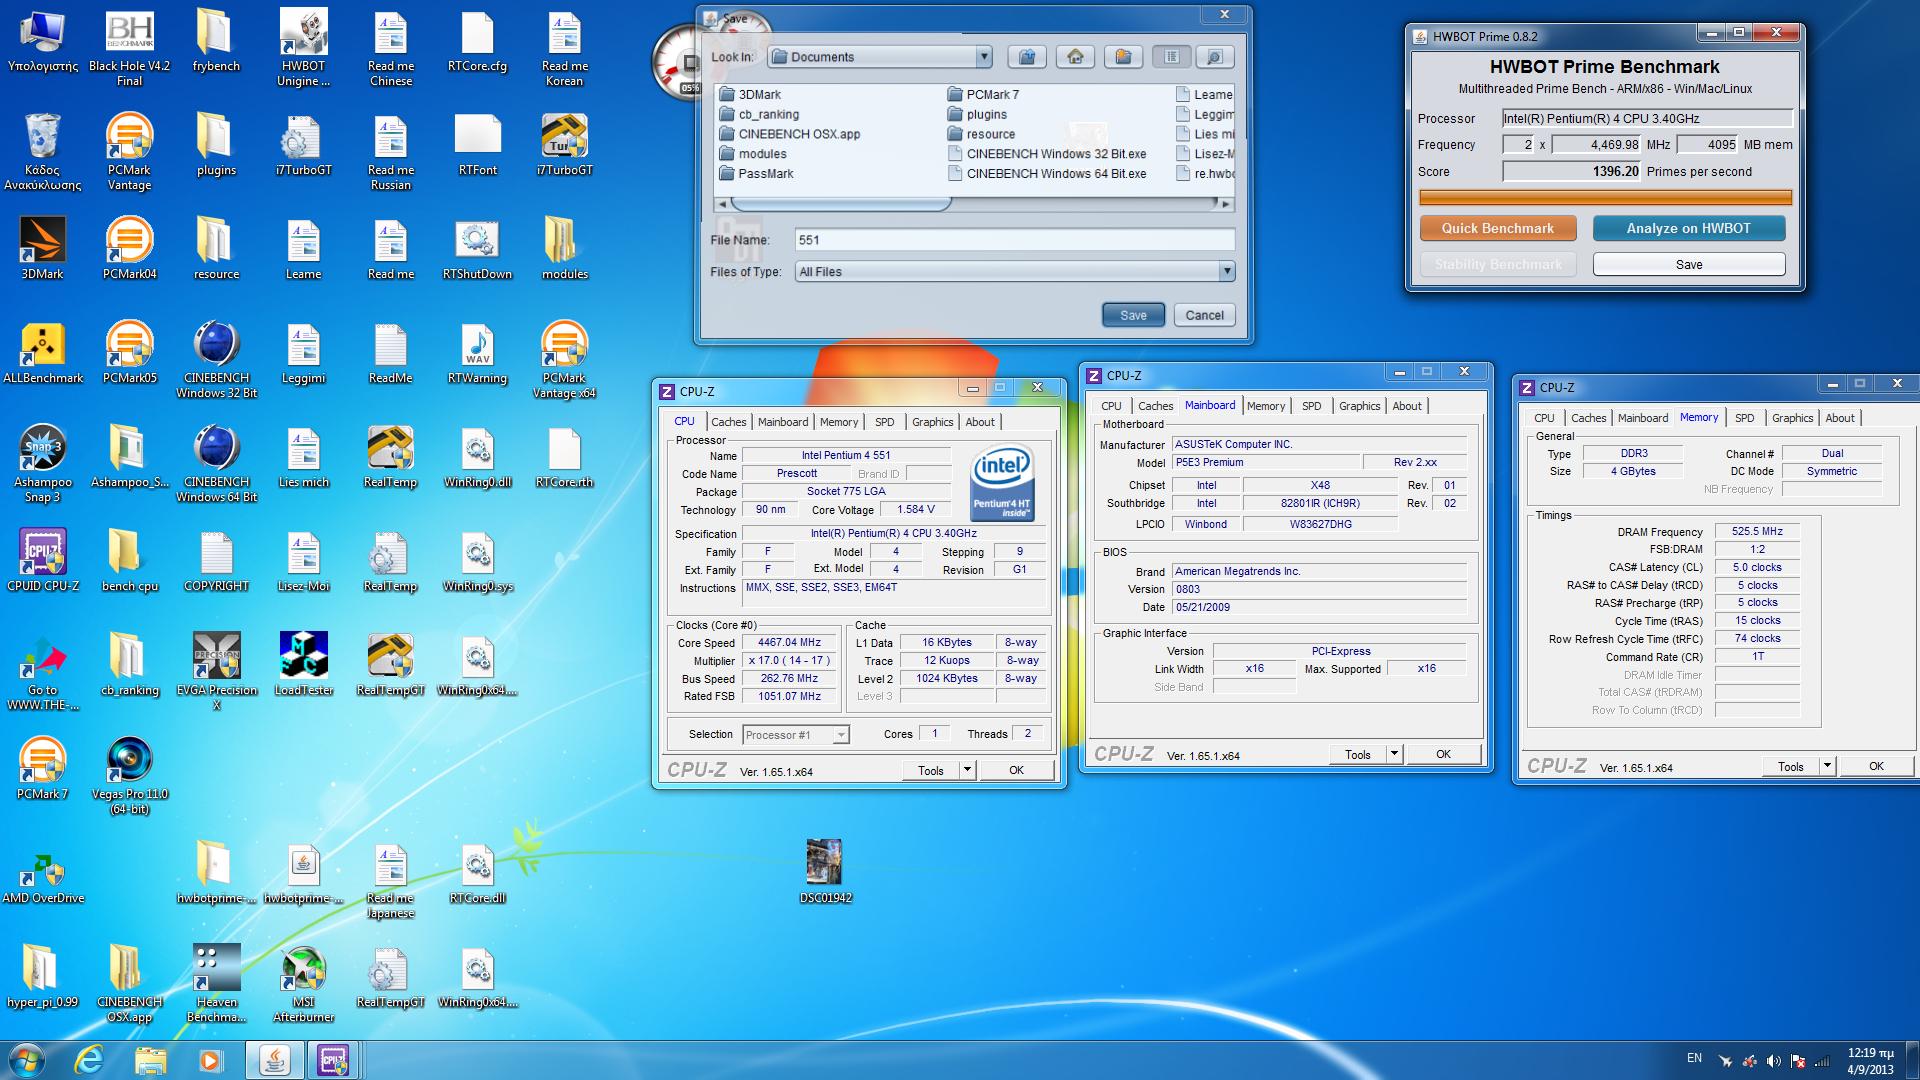Click the Home folder icon in Save dialog

1075,57
